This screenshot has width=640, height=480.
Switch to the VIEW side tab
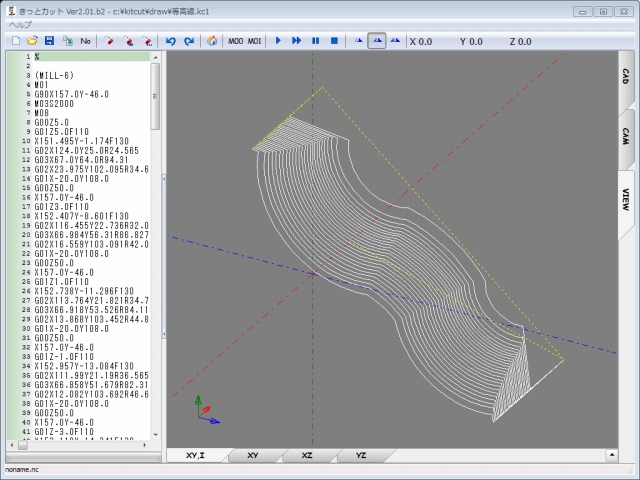click(x=625, y=200)
